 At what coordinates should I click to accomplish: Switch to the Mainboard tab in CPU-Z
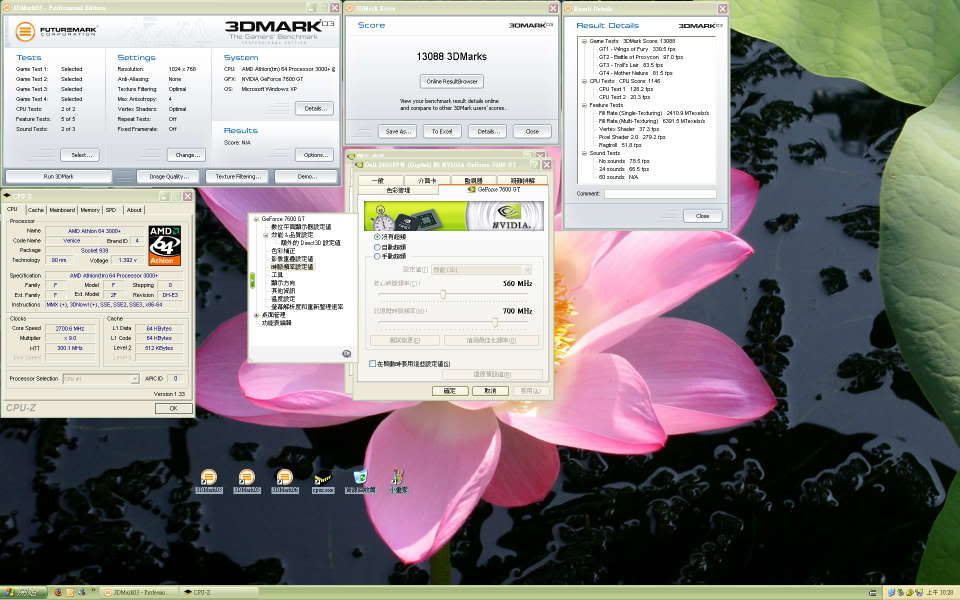[x=62, y=210]
